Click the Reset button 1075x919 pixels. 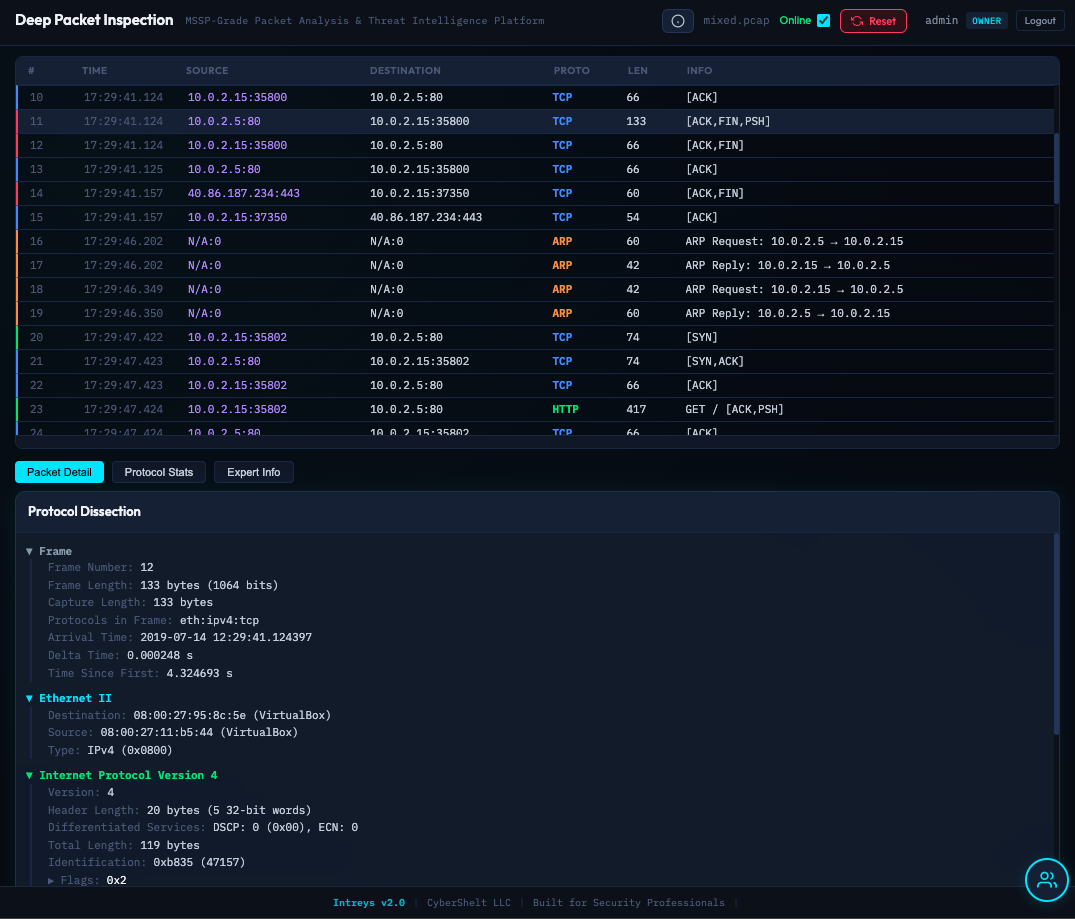pos(873,20)
